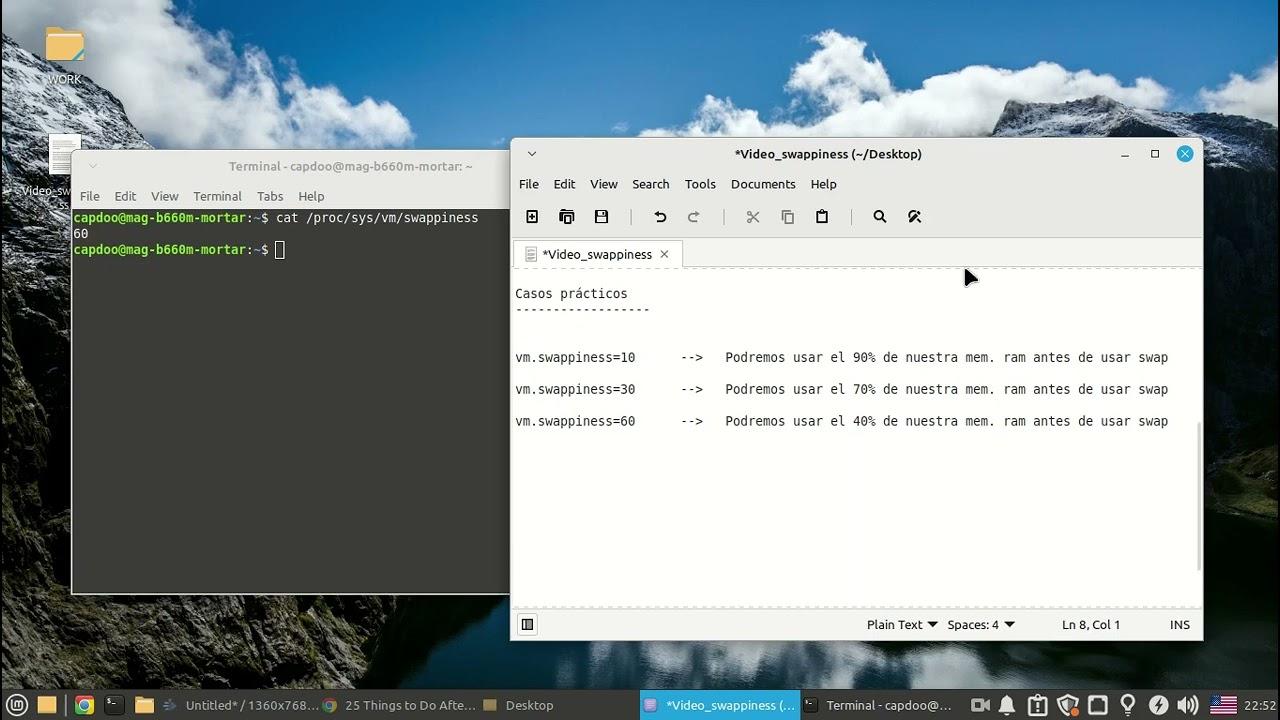1280x720 pixels.
Task: Open the window menu via the title bar chevron
Action: click(x=531, y=153)
